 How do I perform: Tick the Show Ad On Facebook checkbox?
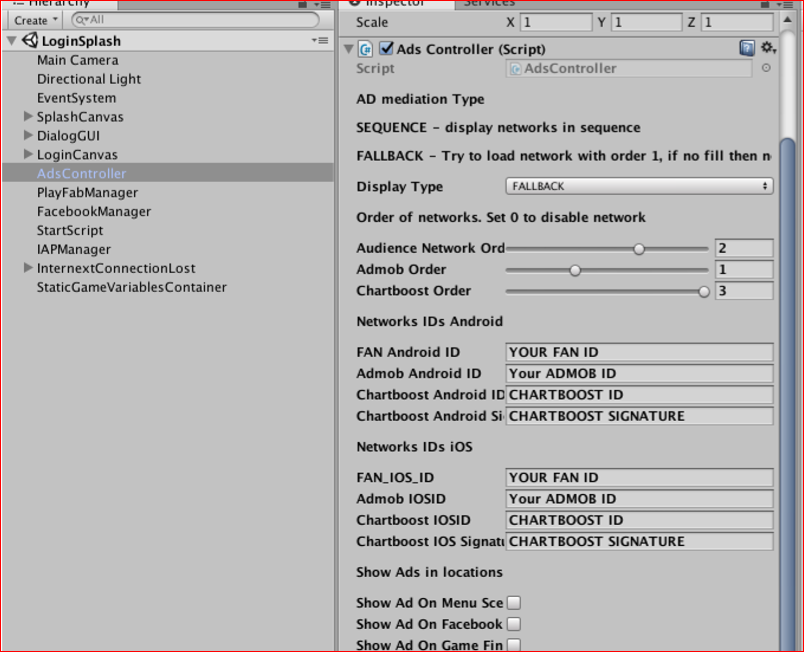point(514,624)
